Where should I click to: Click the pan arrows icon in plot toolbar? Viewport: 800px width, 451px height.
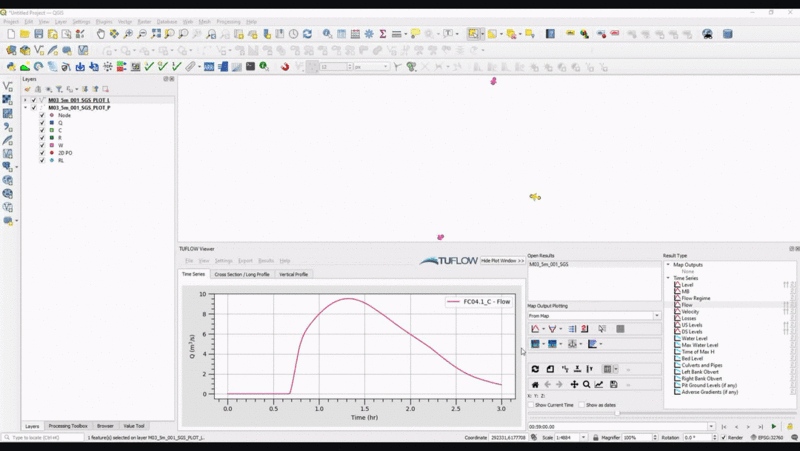coord(574,384)
